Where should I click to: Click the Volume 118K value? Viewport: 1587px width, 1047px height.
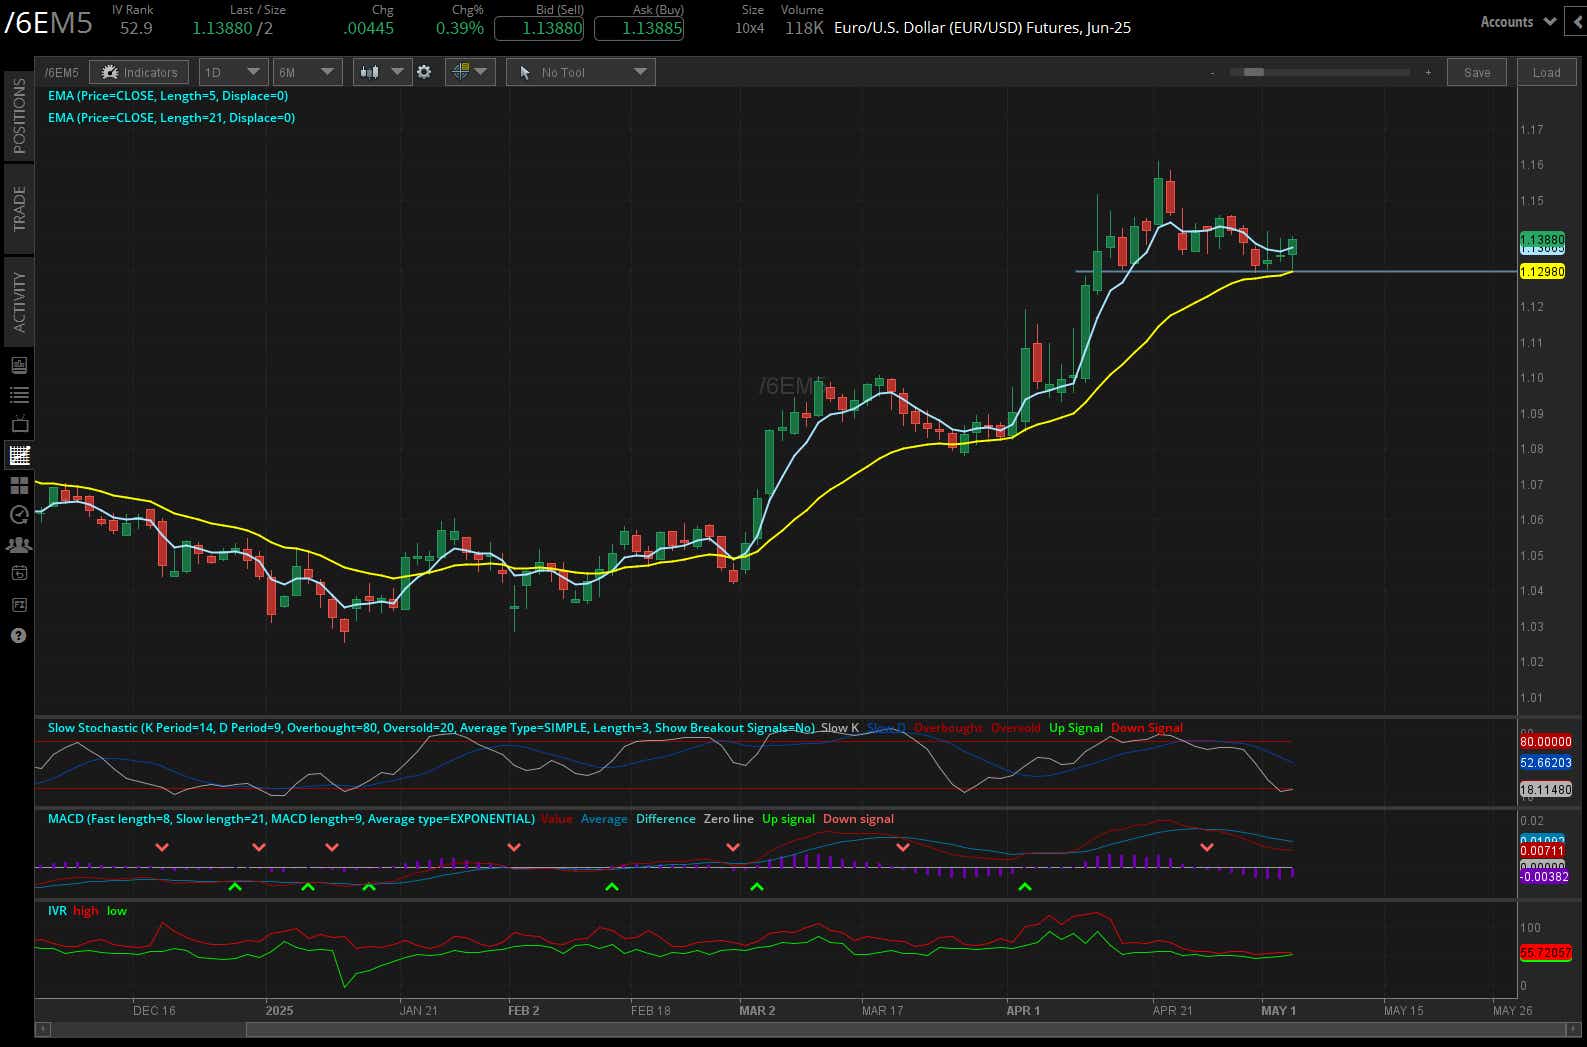(804, 28)
